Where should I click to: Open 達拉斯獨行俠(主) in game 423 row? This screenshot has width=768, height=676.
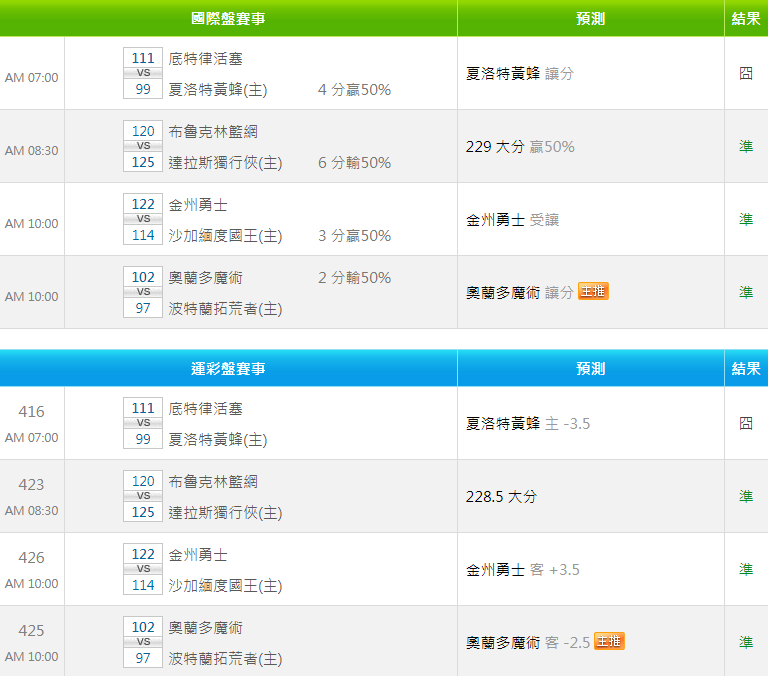(225, 512)
